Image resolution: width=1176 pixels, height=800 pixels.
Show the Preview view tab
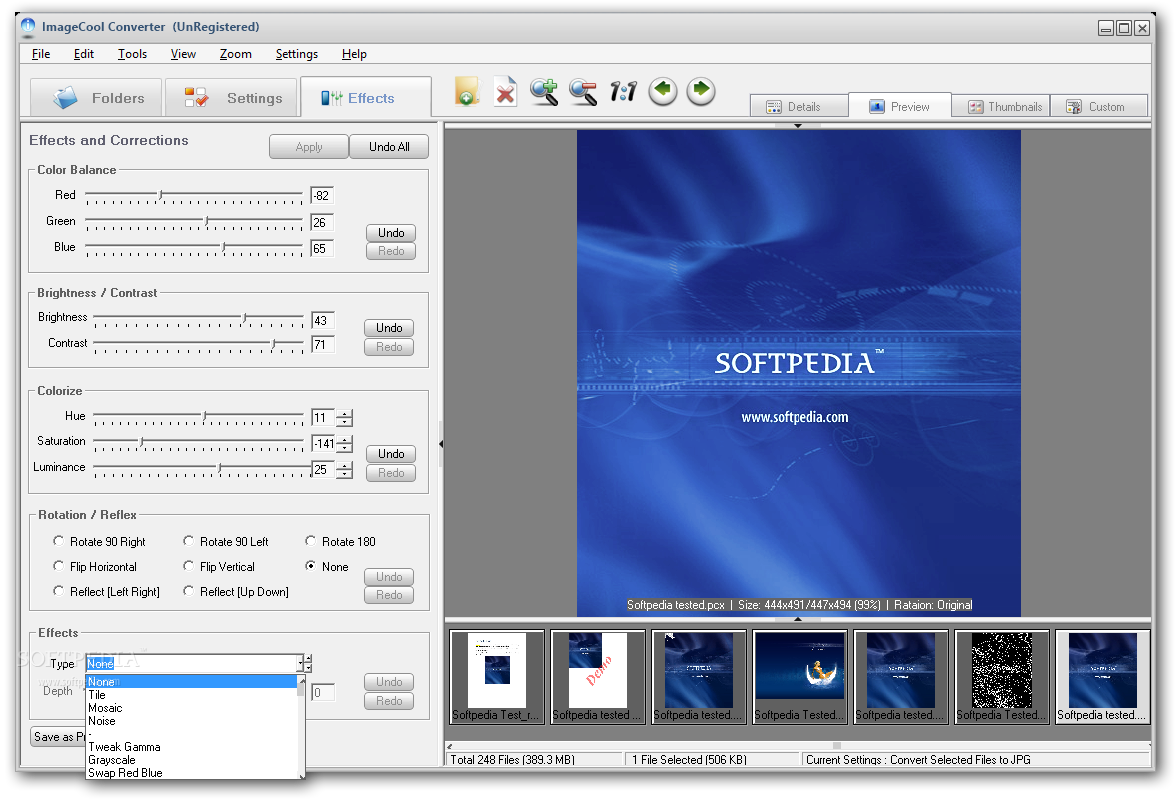900,106
